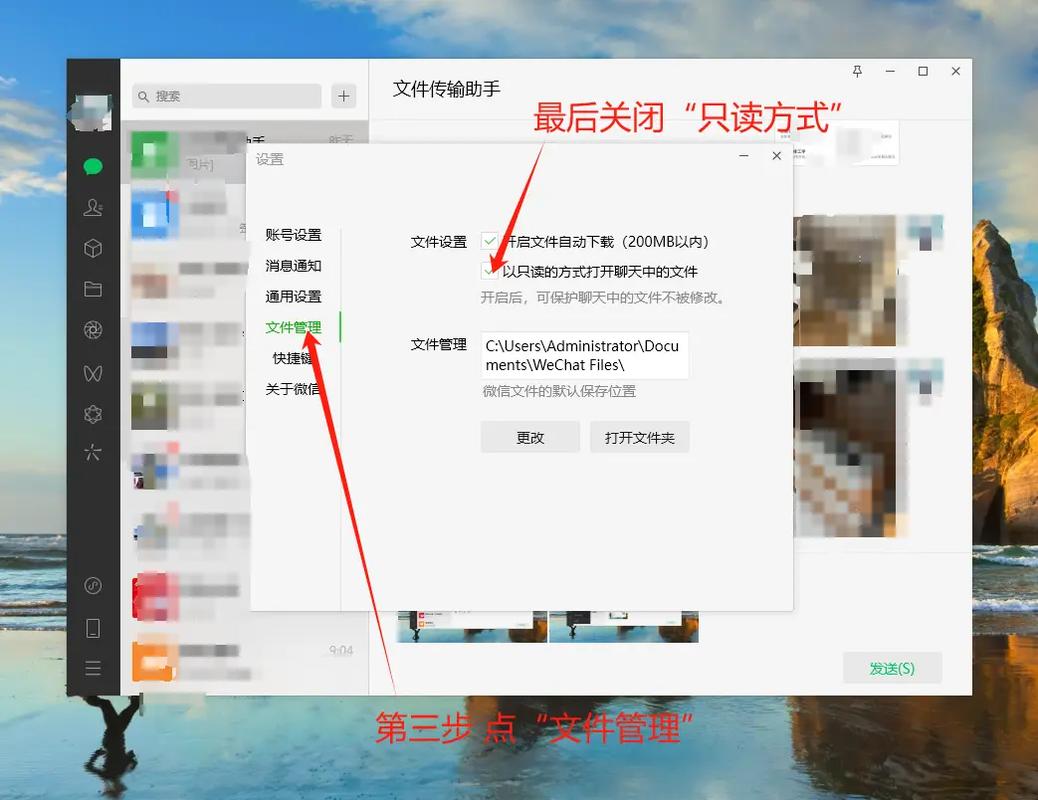Open the sidebar hamburger menu
Viewport: 1038px width, 800px height.
point(92,667)
